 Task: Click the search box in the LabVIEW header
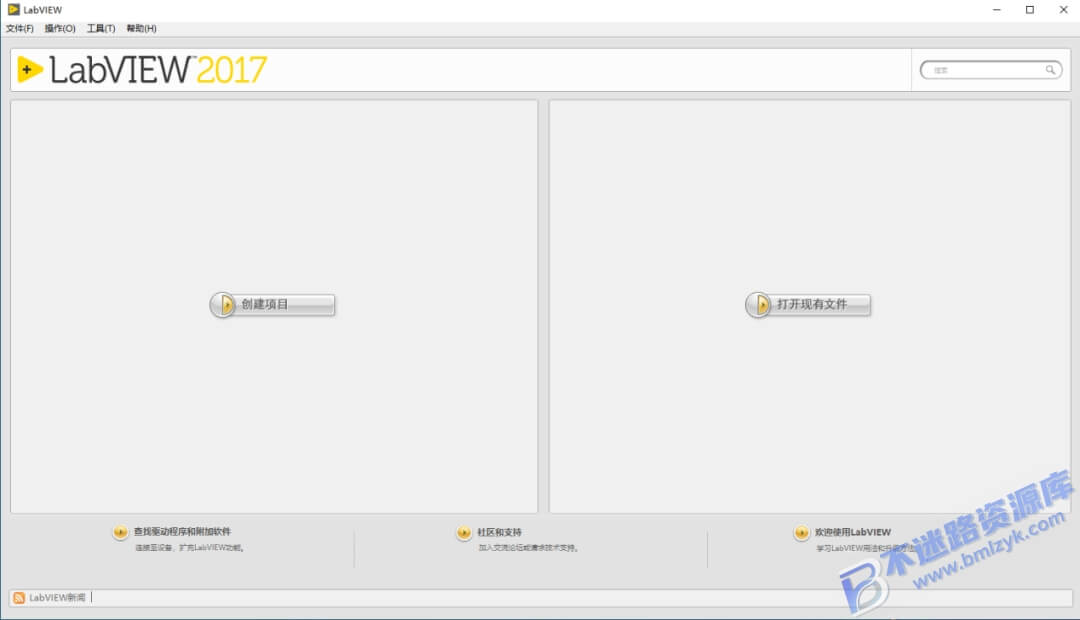(x=990, y=70)
